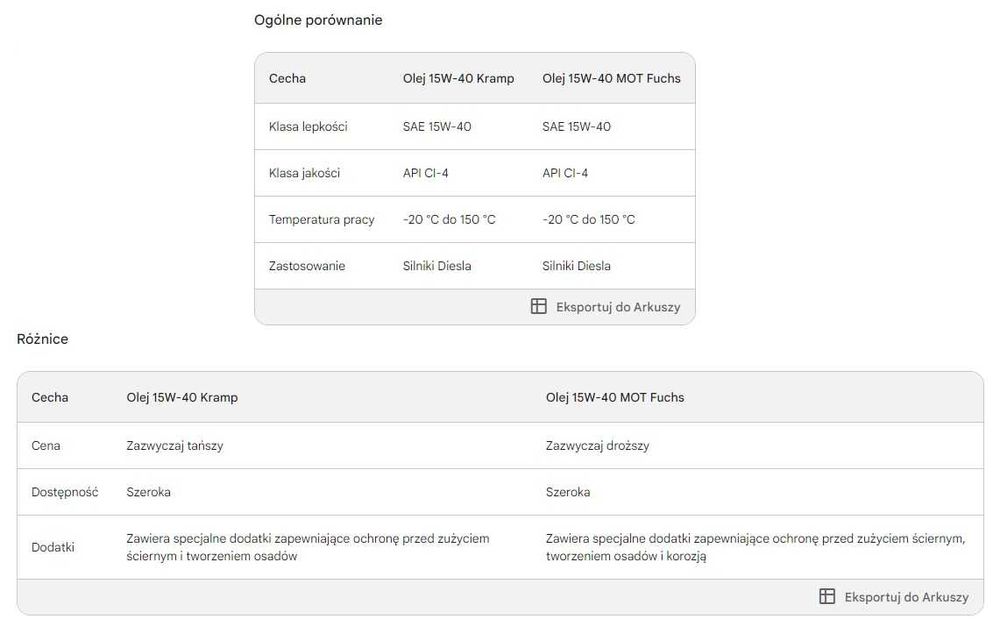Select the "Cena" row label

(46, 446)
